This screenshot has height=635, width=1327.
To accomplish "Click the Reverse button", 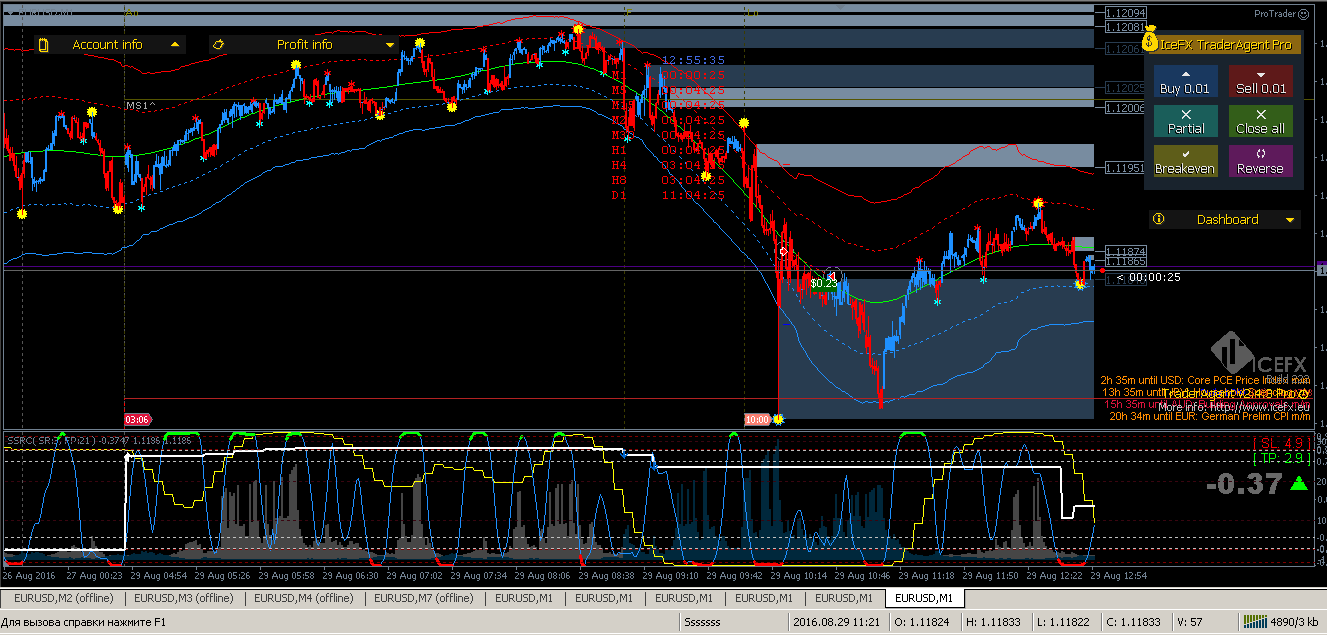I will pyautogui.click(x=1260, y=162).
